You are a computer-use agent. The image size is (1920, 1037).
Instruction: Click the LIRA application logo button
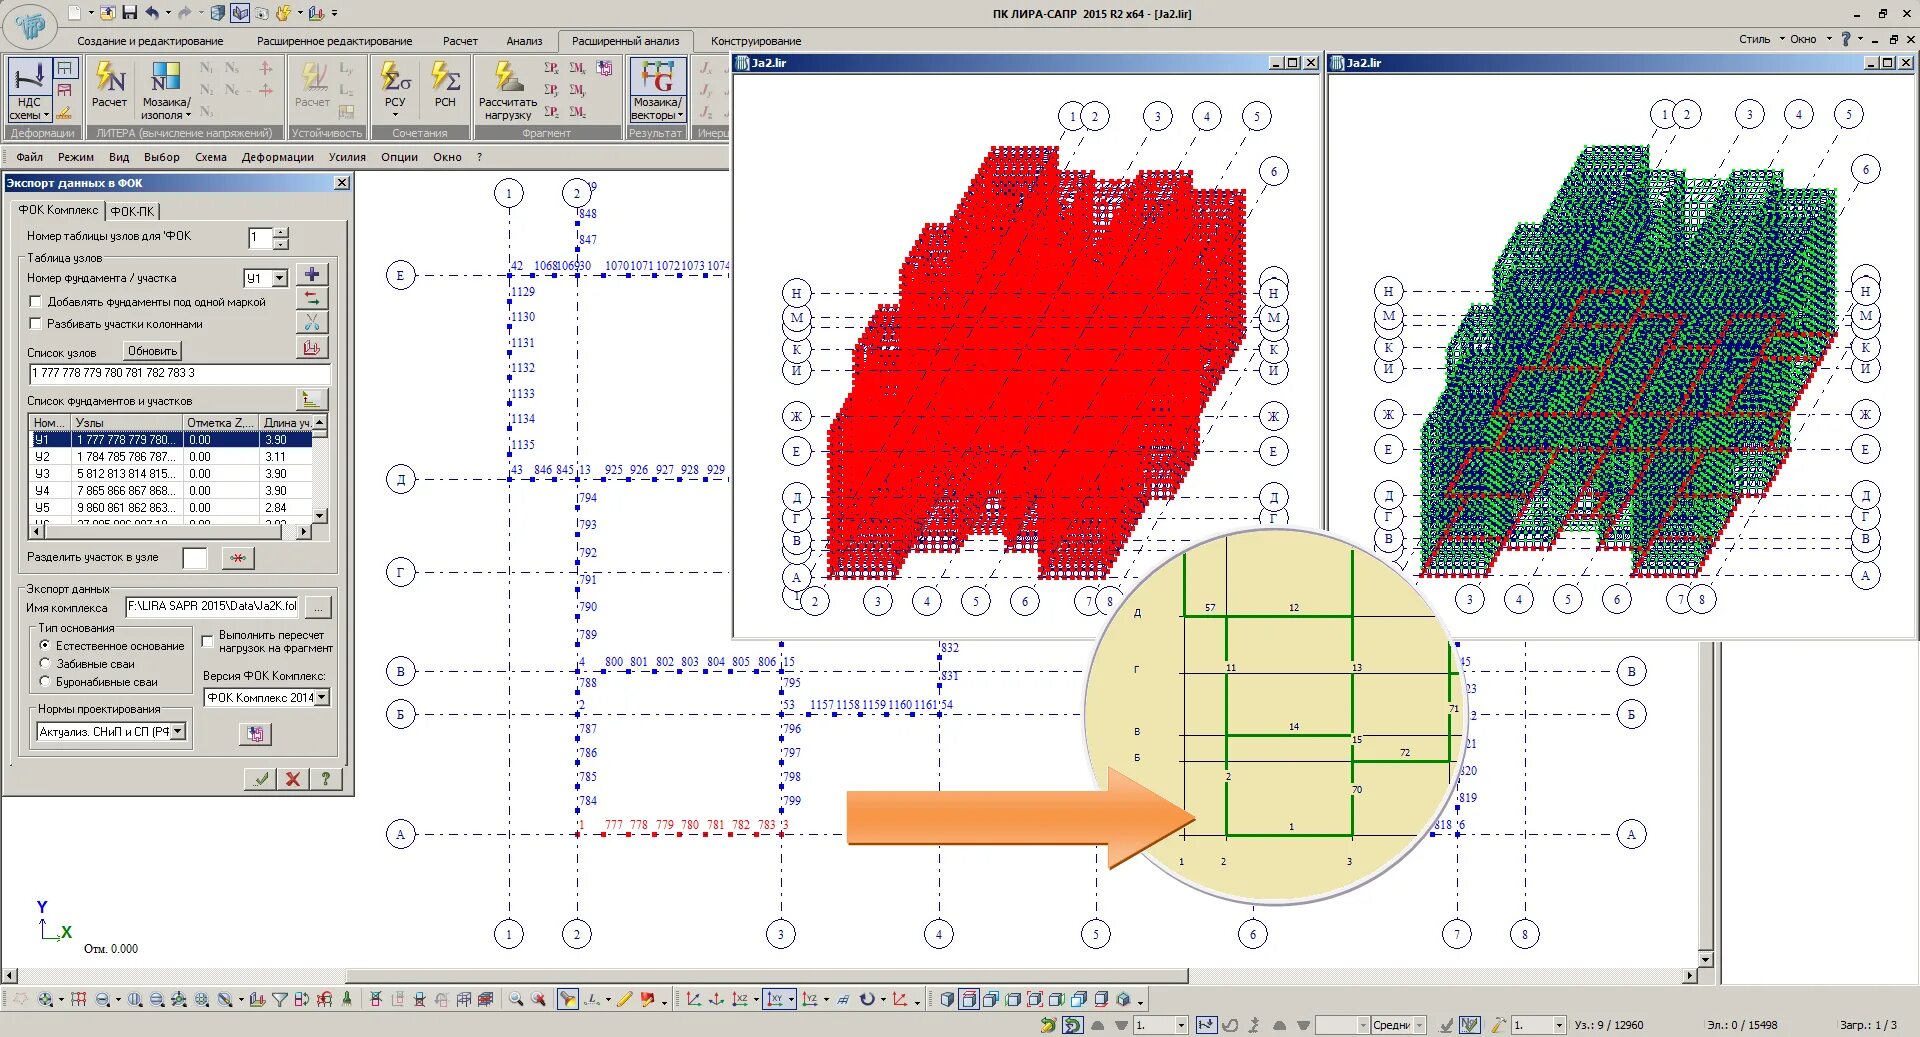(30, 25)
